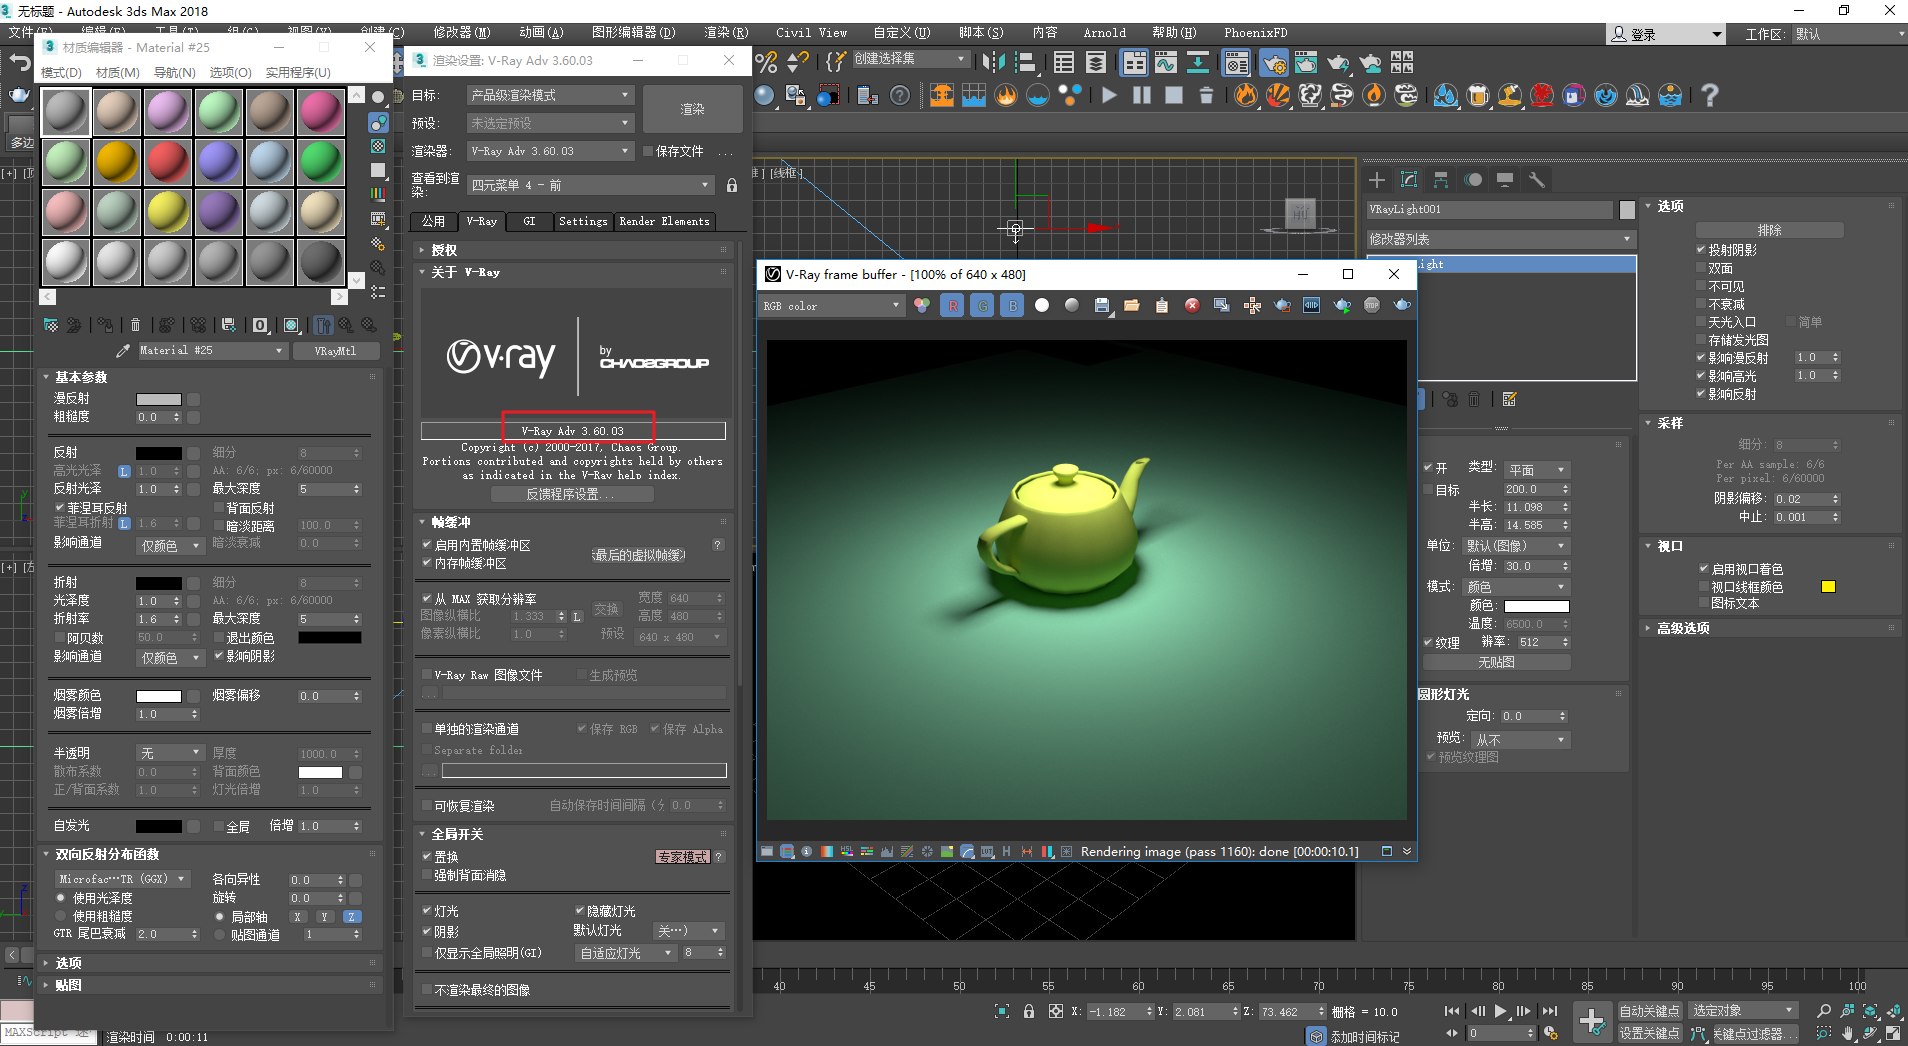Viewport: 1908px width, 1046px height.
Task: Toggle the red channel in V-Ray frame buffer
Action: point(953,306)
